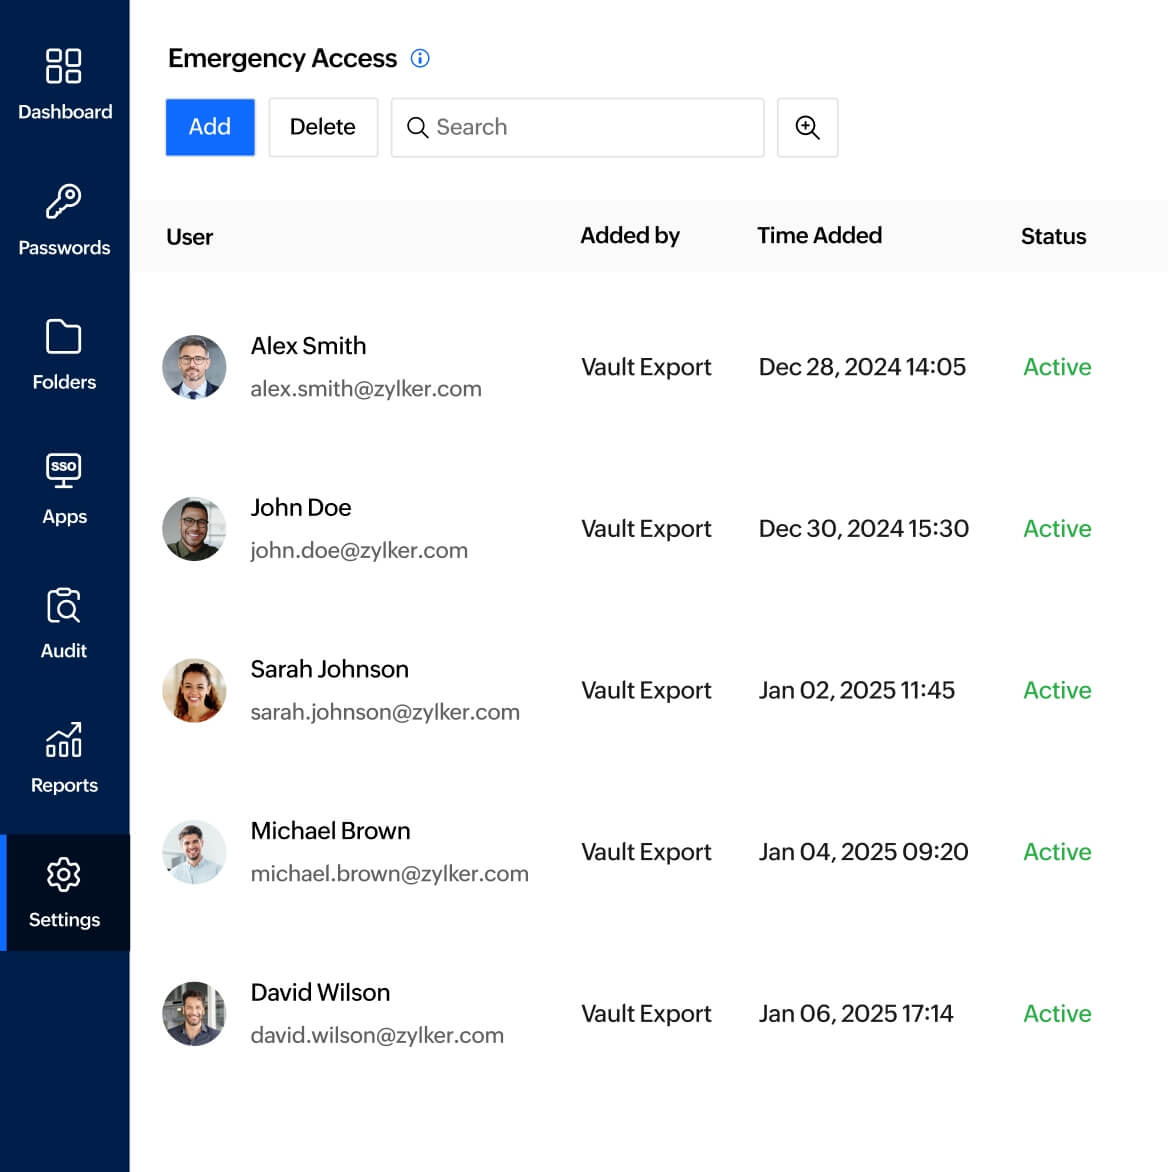The width and height of the screenshot is (1168, 1172).
Task: Open the Dashboard grid icon
Action: click(64, 66)
